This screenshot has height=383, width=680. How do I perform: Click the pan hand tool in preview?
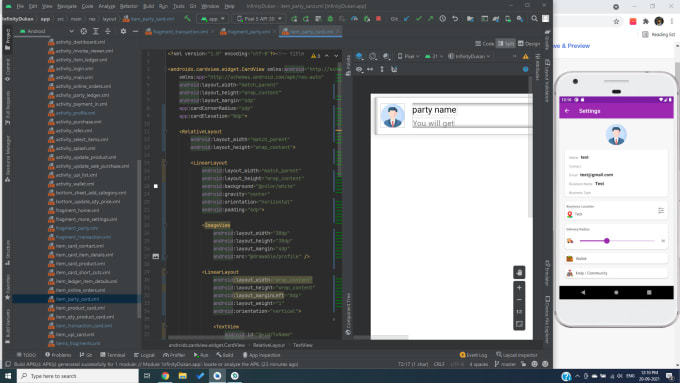(519, 272)
